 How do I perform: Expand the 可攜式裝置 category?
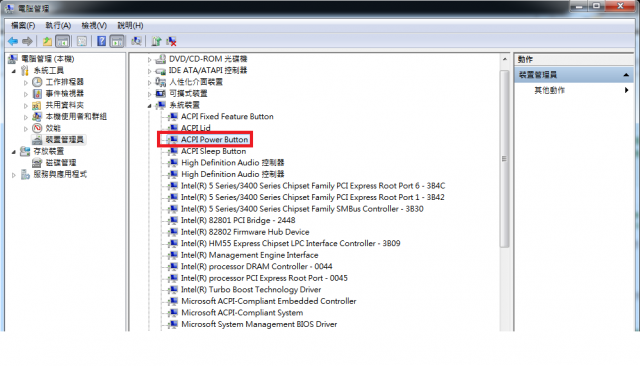tap(149, 94)
